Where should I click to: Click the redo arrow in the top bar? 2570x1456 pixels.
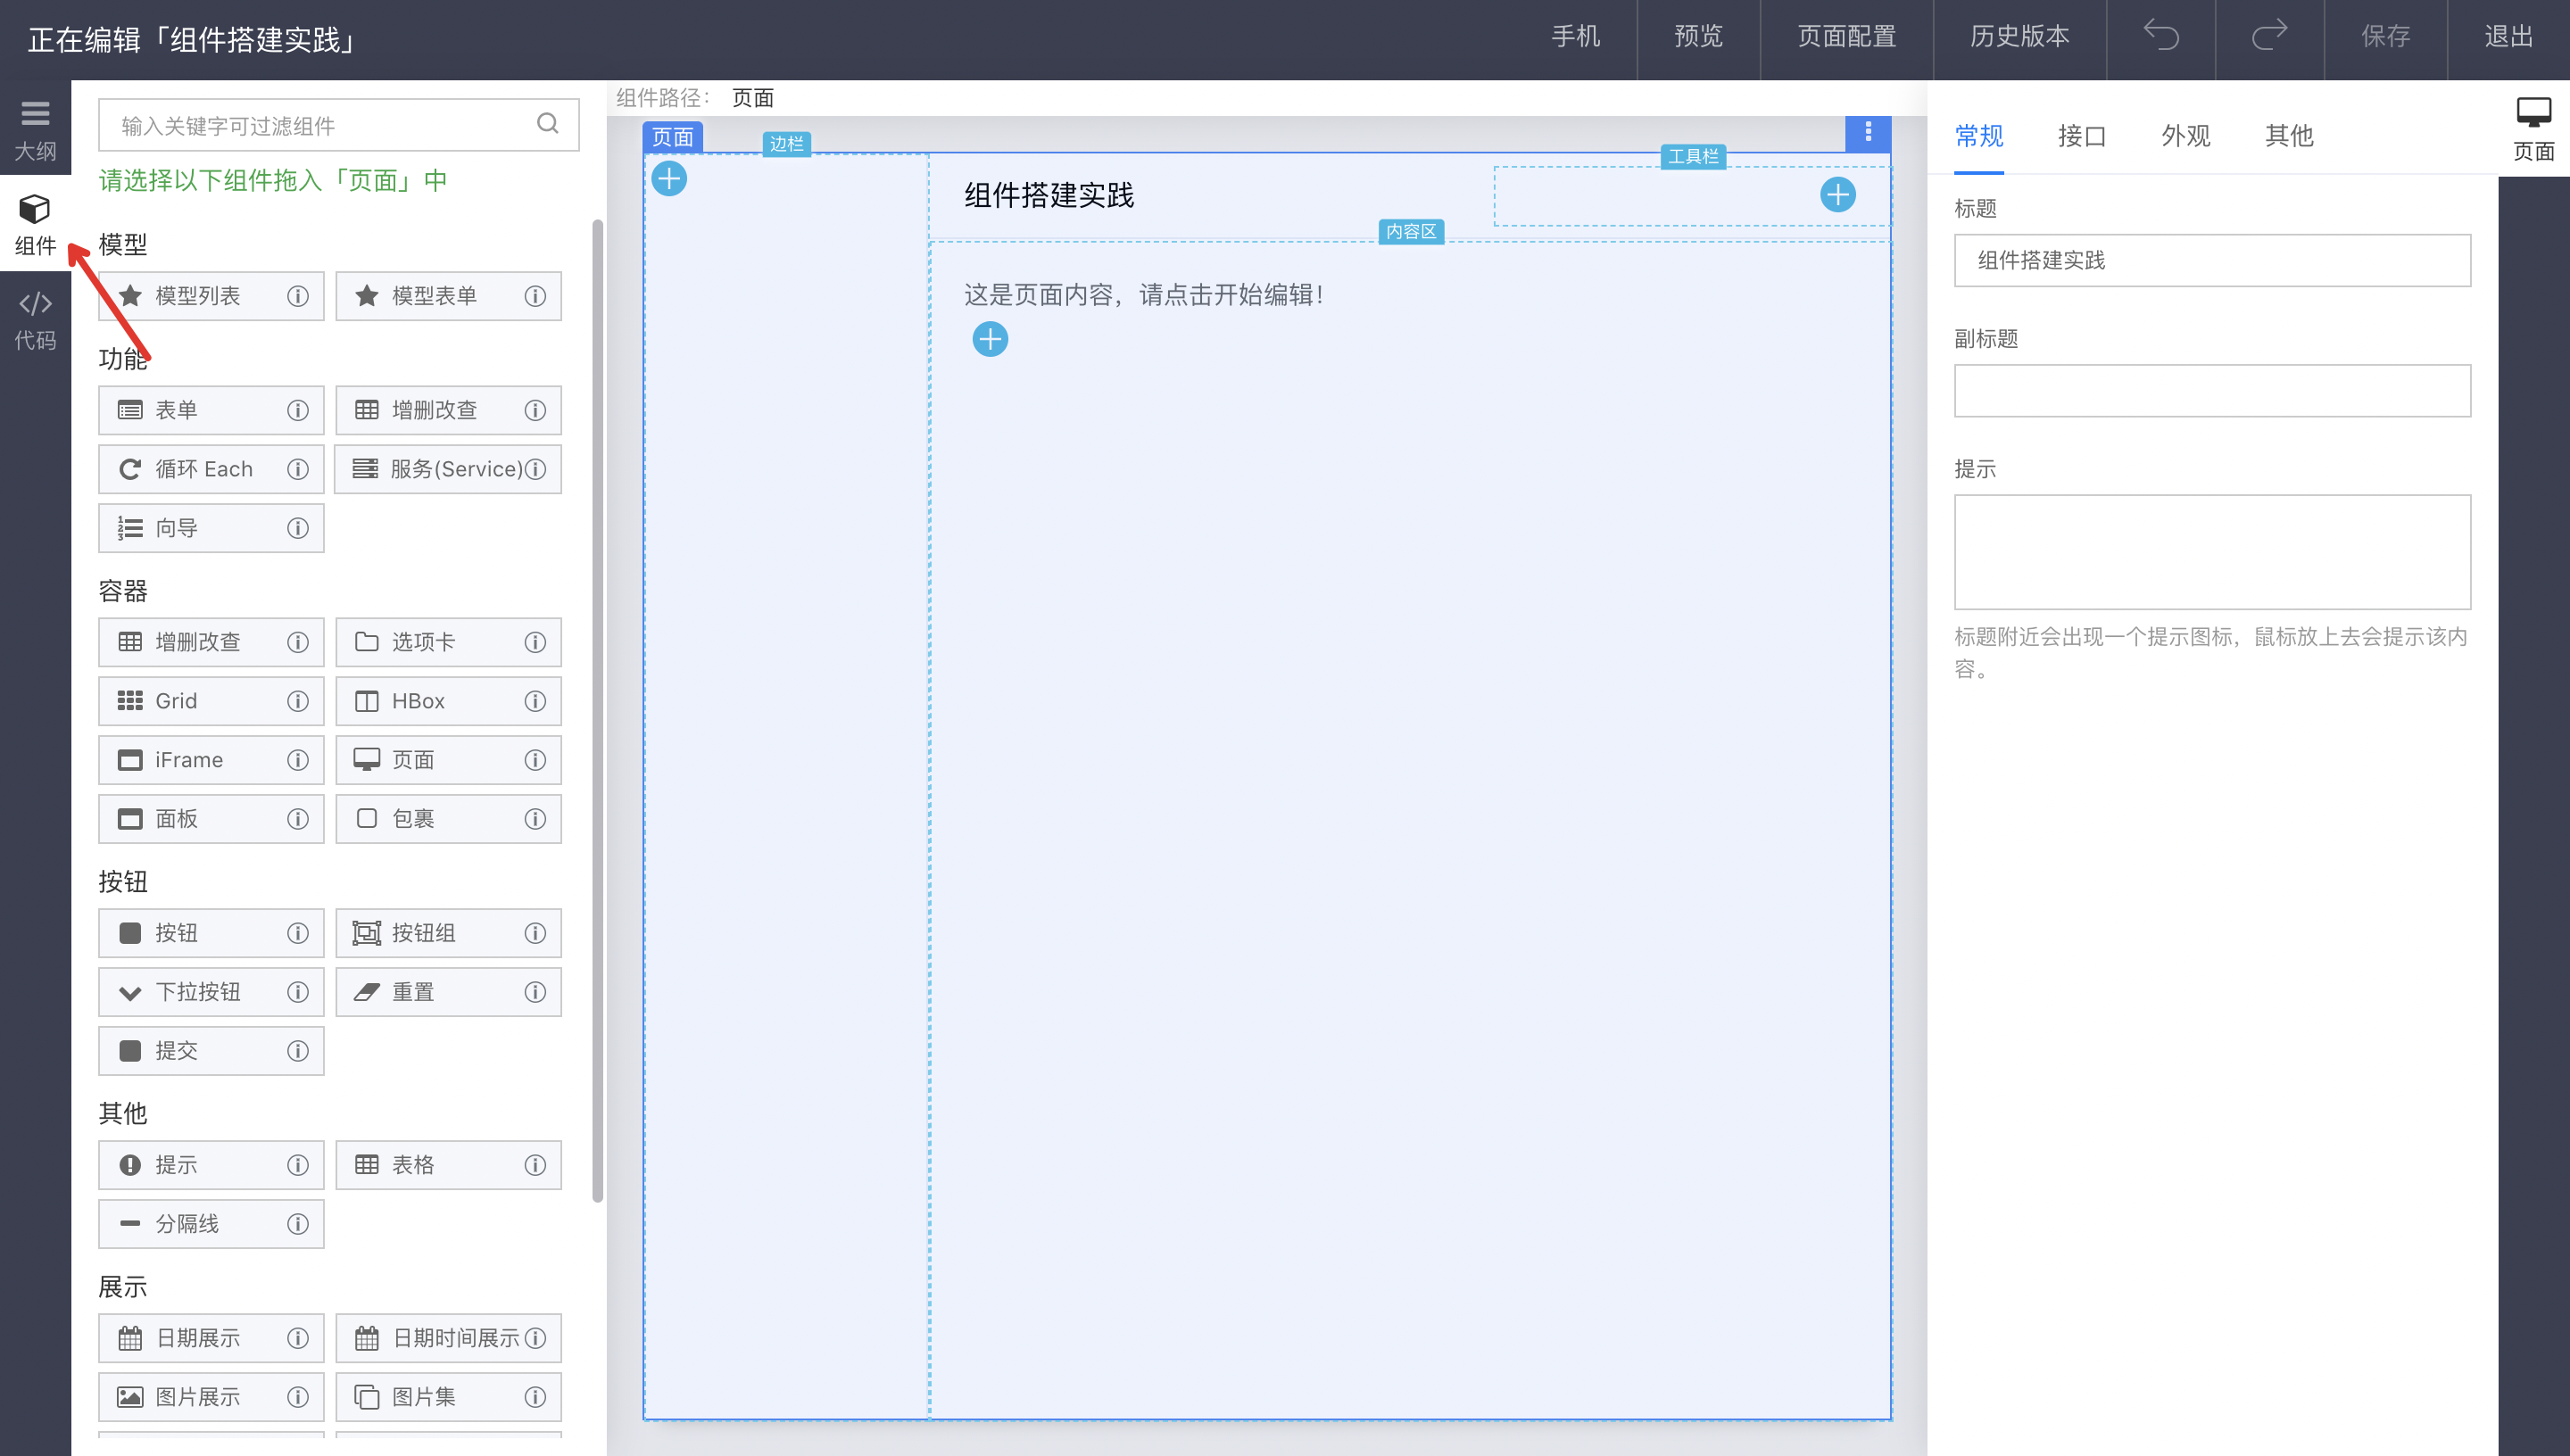[x=2269, y=37]
